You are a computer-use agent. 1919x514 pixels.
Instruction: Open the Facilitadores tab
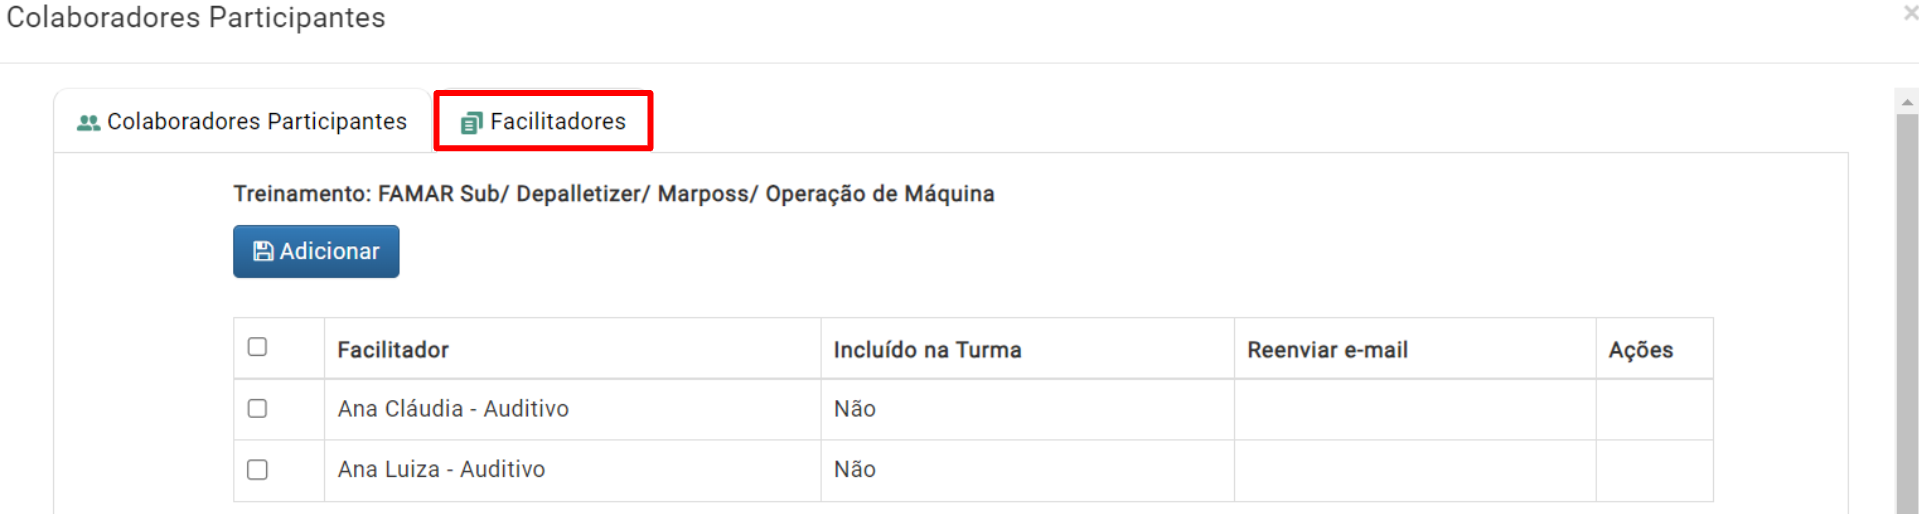point(543,121)
